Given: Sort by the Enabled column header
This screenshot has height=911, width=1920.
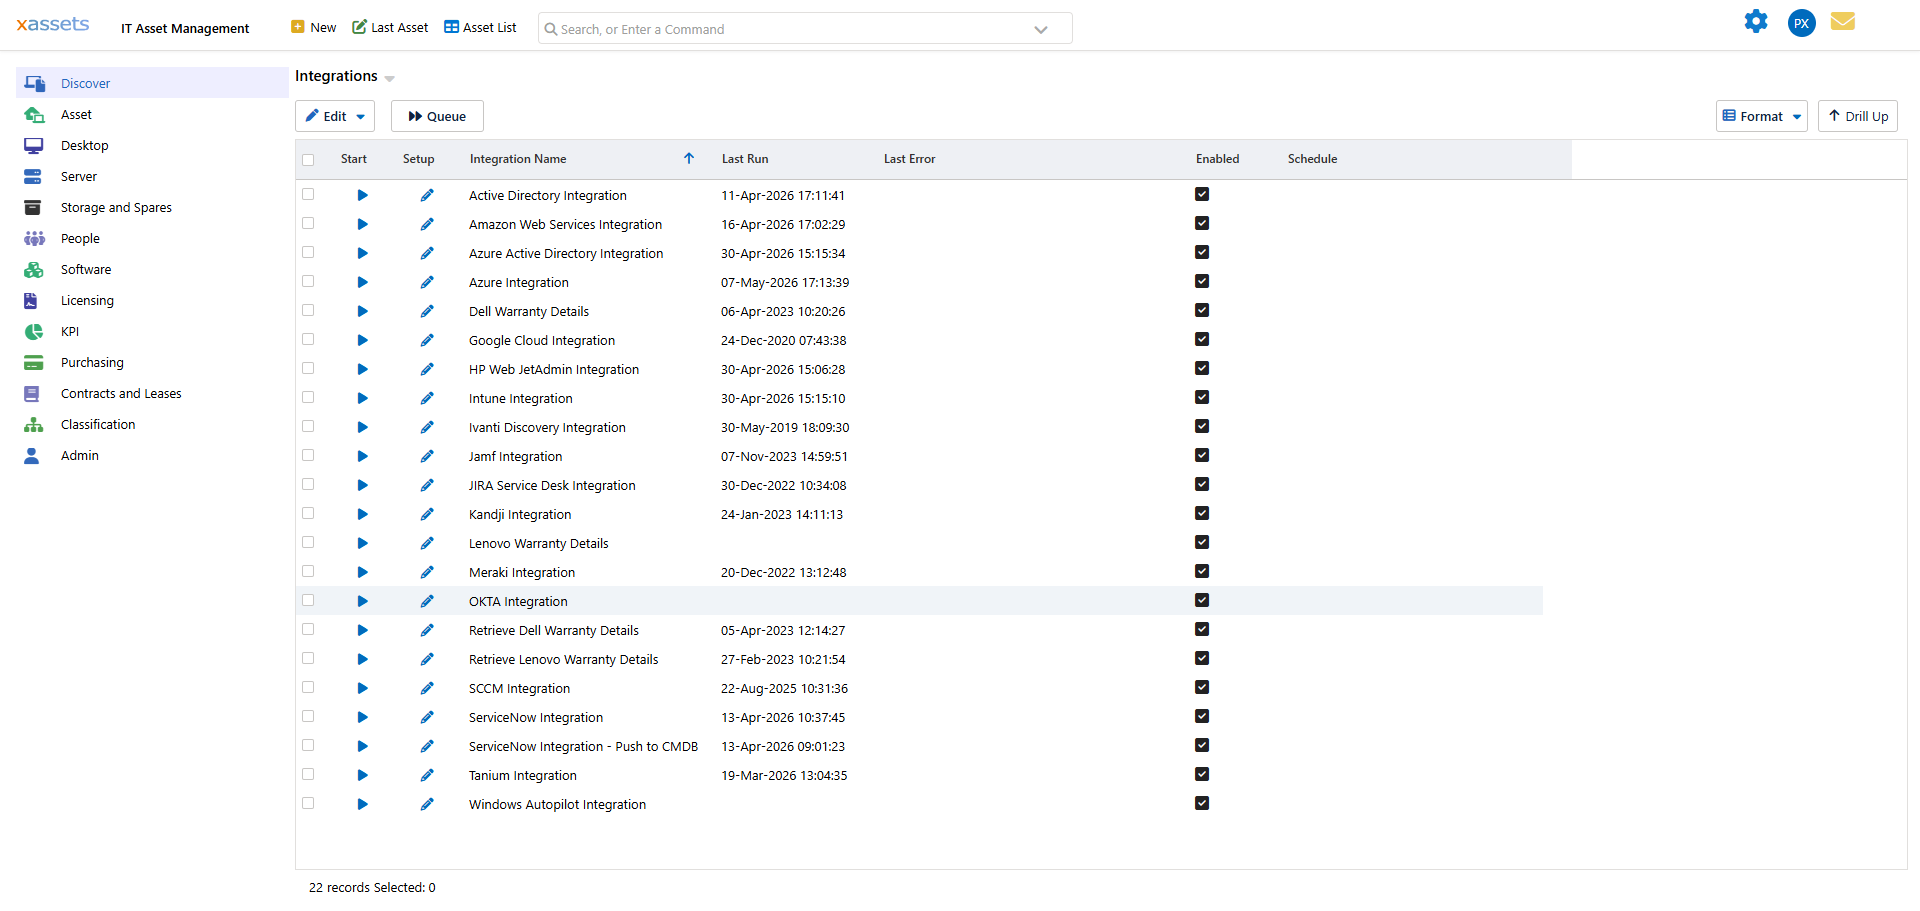Looking at the screenshot, I should pyautogui.click(x=1217, y=158).
